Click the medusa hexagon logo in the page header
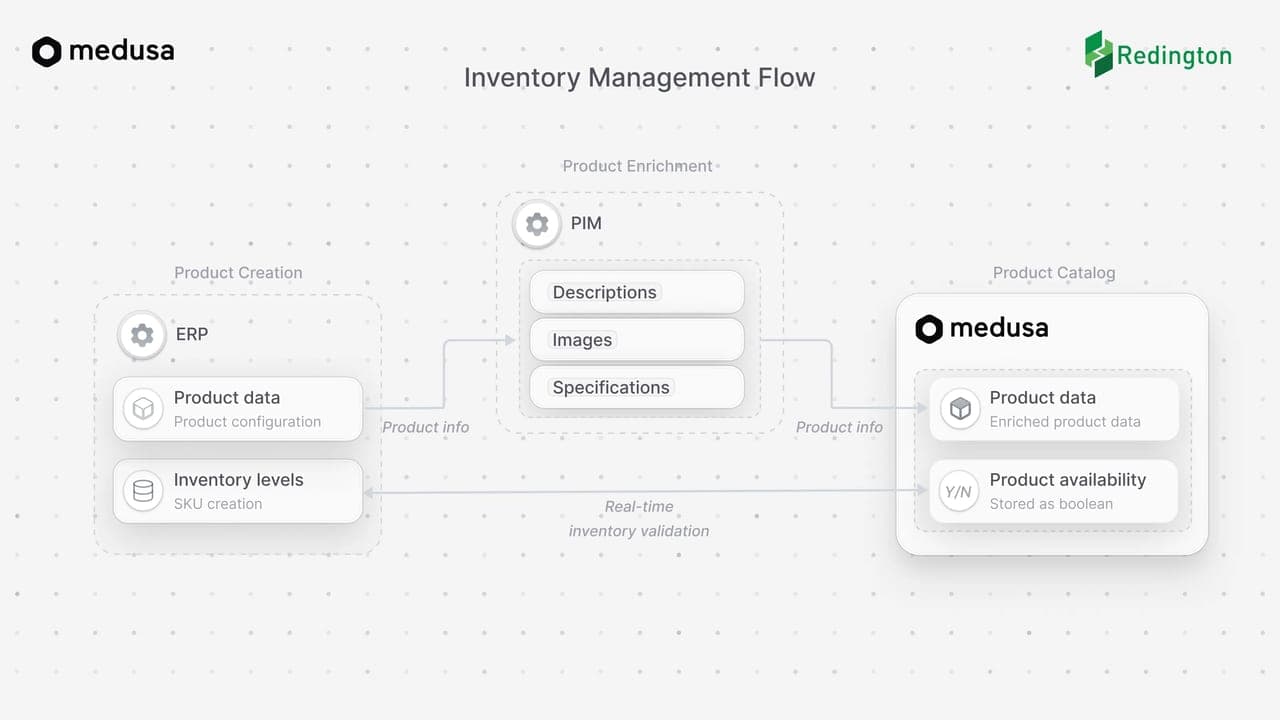 [47, 52]
